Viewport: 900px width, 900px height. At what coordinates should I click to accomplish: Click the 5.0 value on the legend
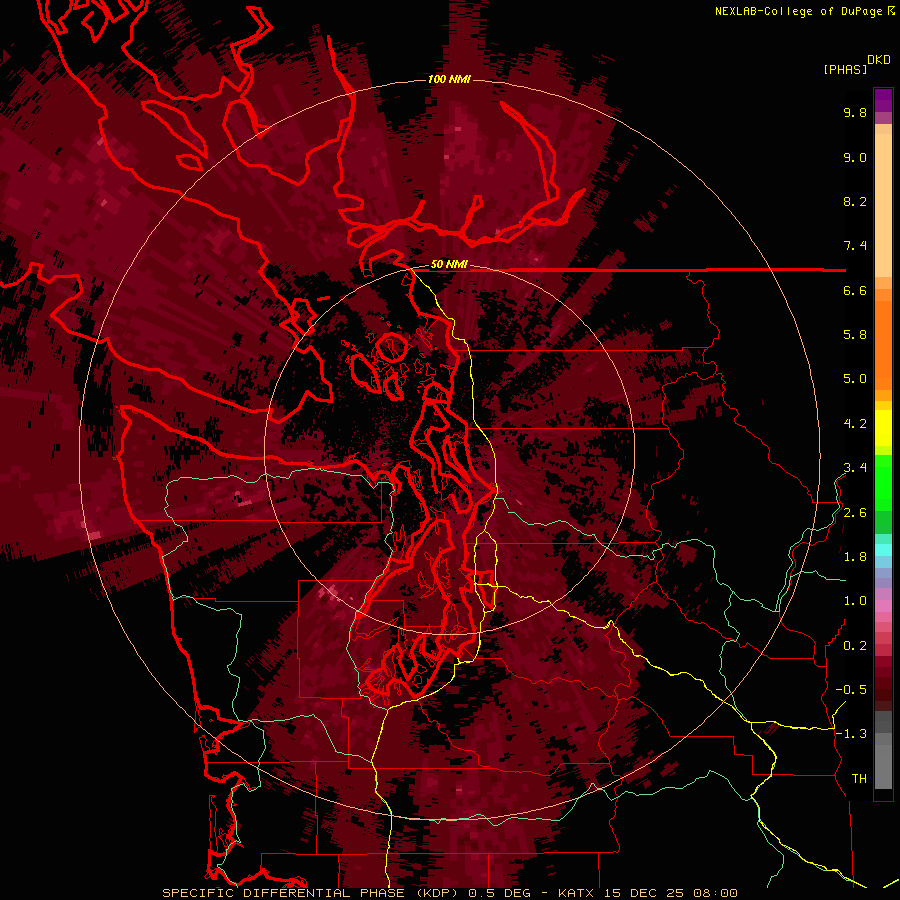point(855,379)
